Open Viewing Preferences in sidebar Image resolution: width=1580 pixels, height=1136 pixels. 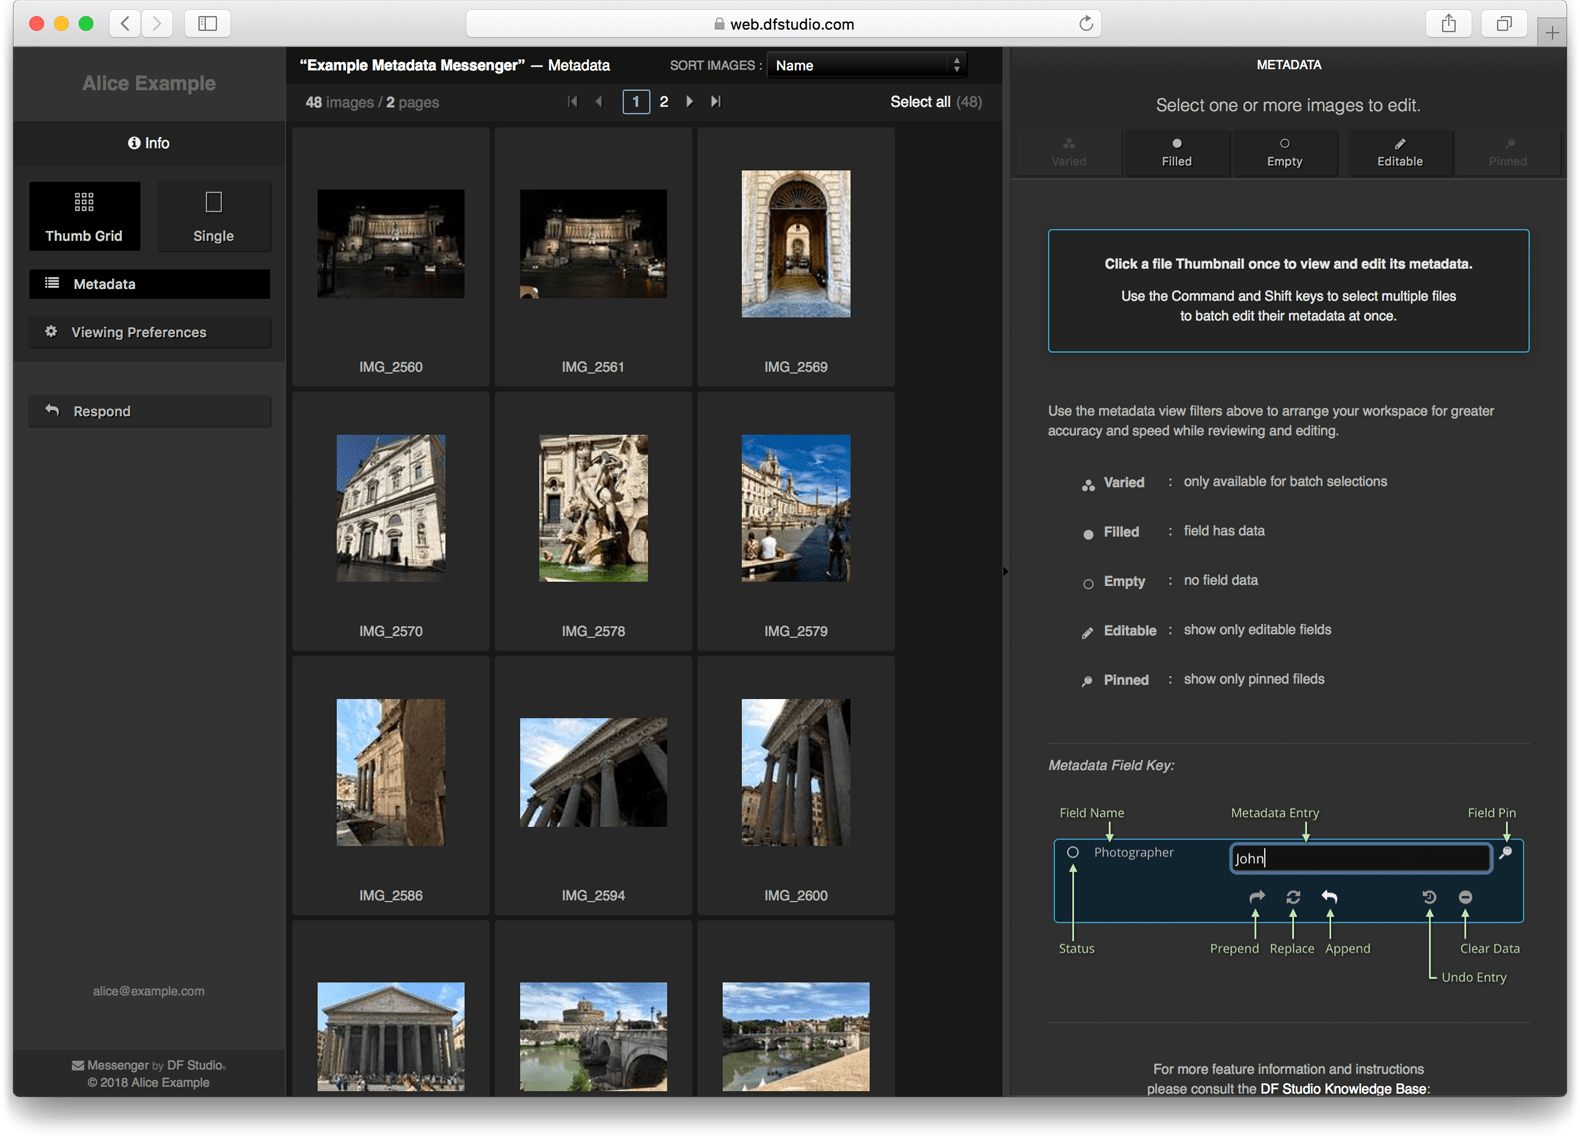pyautogui.click(x=150, y=332)
